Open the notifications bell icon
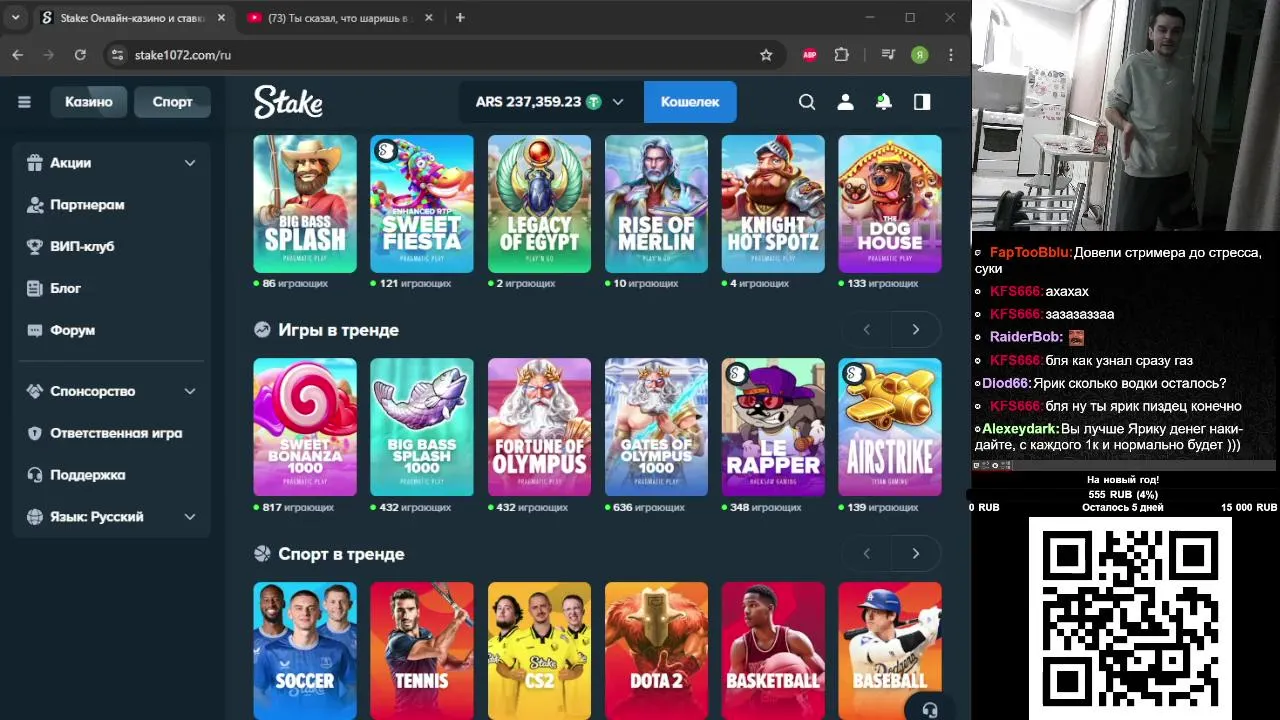The width and height of the screenshot is (1280, 720). [884, 102]
